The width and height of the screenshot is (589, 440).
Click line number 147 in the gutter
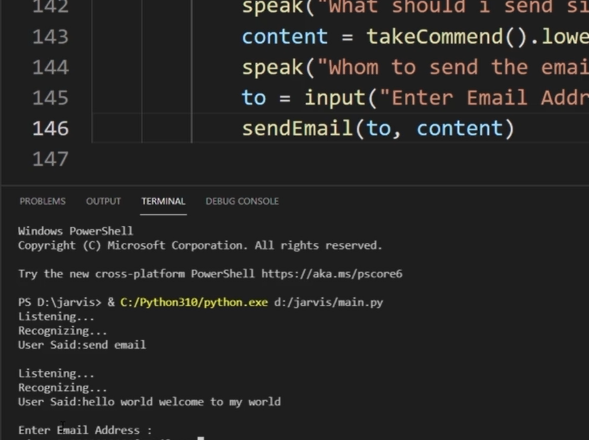51,159
